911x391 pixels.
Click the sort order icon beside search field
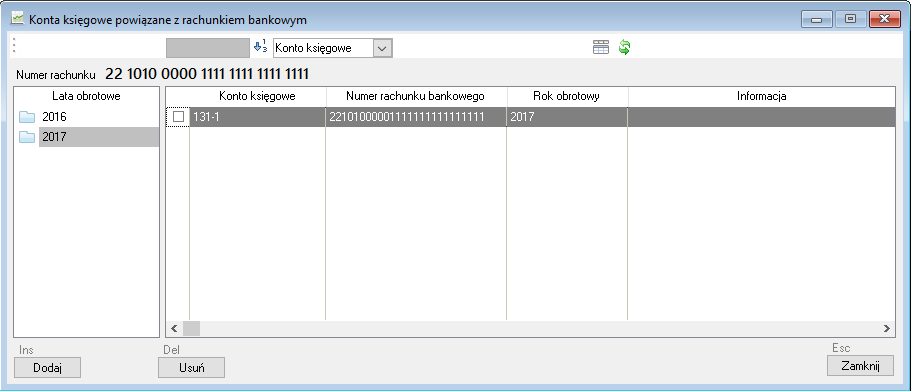pos(260,48)
